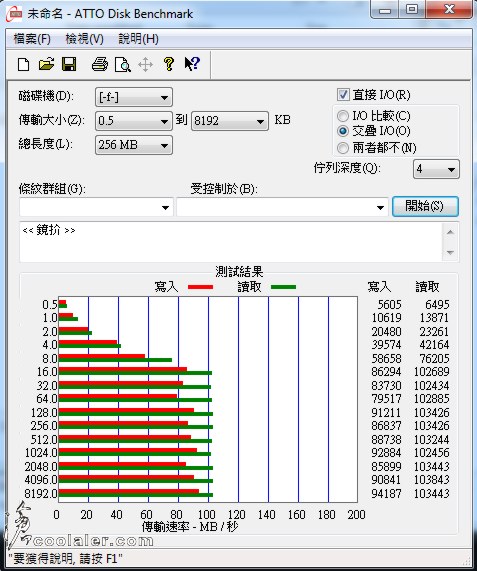Activate context help pointer icon
Viewport: 477px width, 571px height.
pyautogui.click(x=192, y=64)
